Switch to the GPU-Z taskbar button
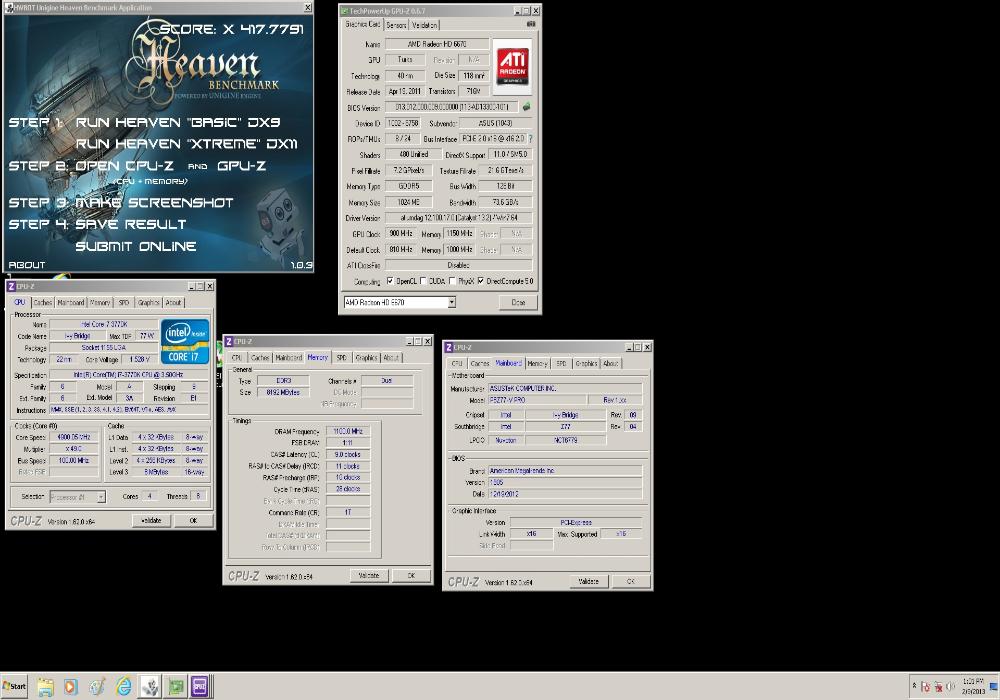The height and width of the screenshot is (700, 1000). click(x=176, y=687)
